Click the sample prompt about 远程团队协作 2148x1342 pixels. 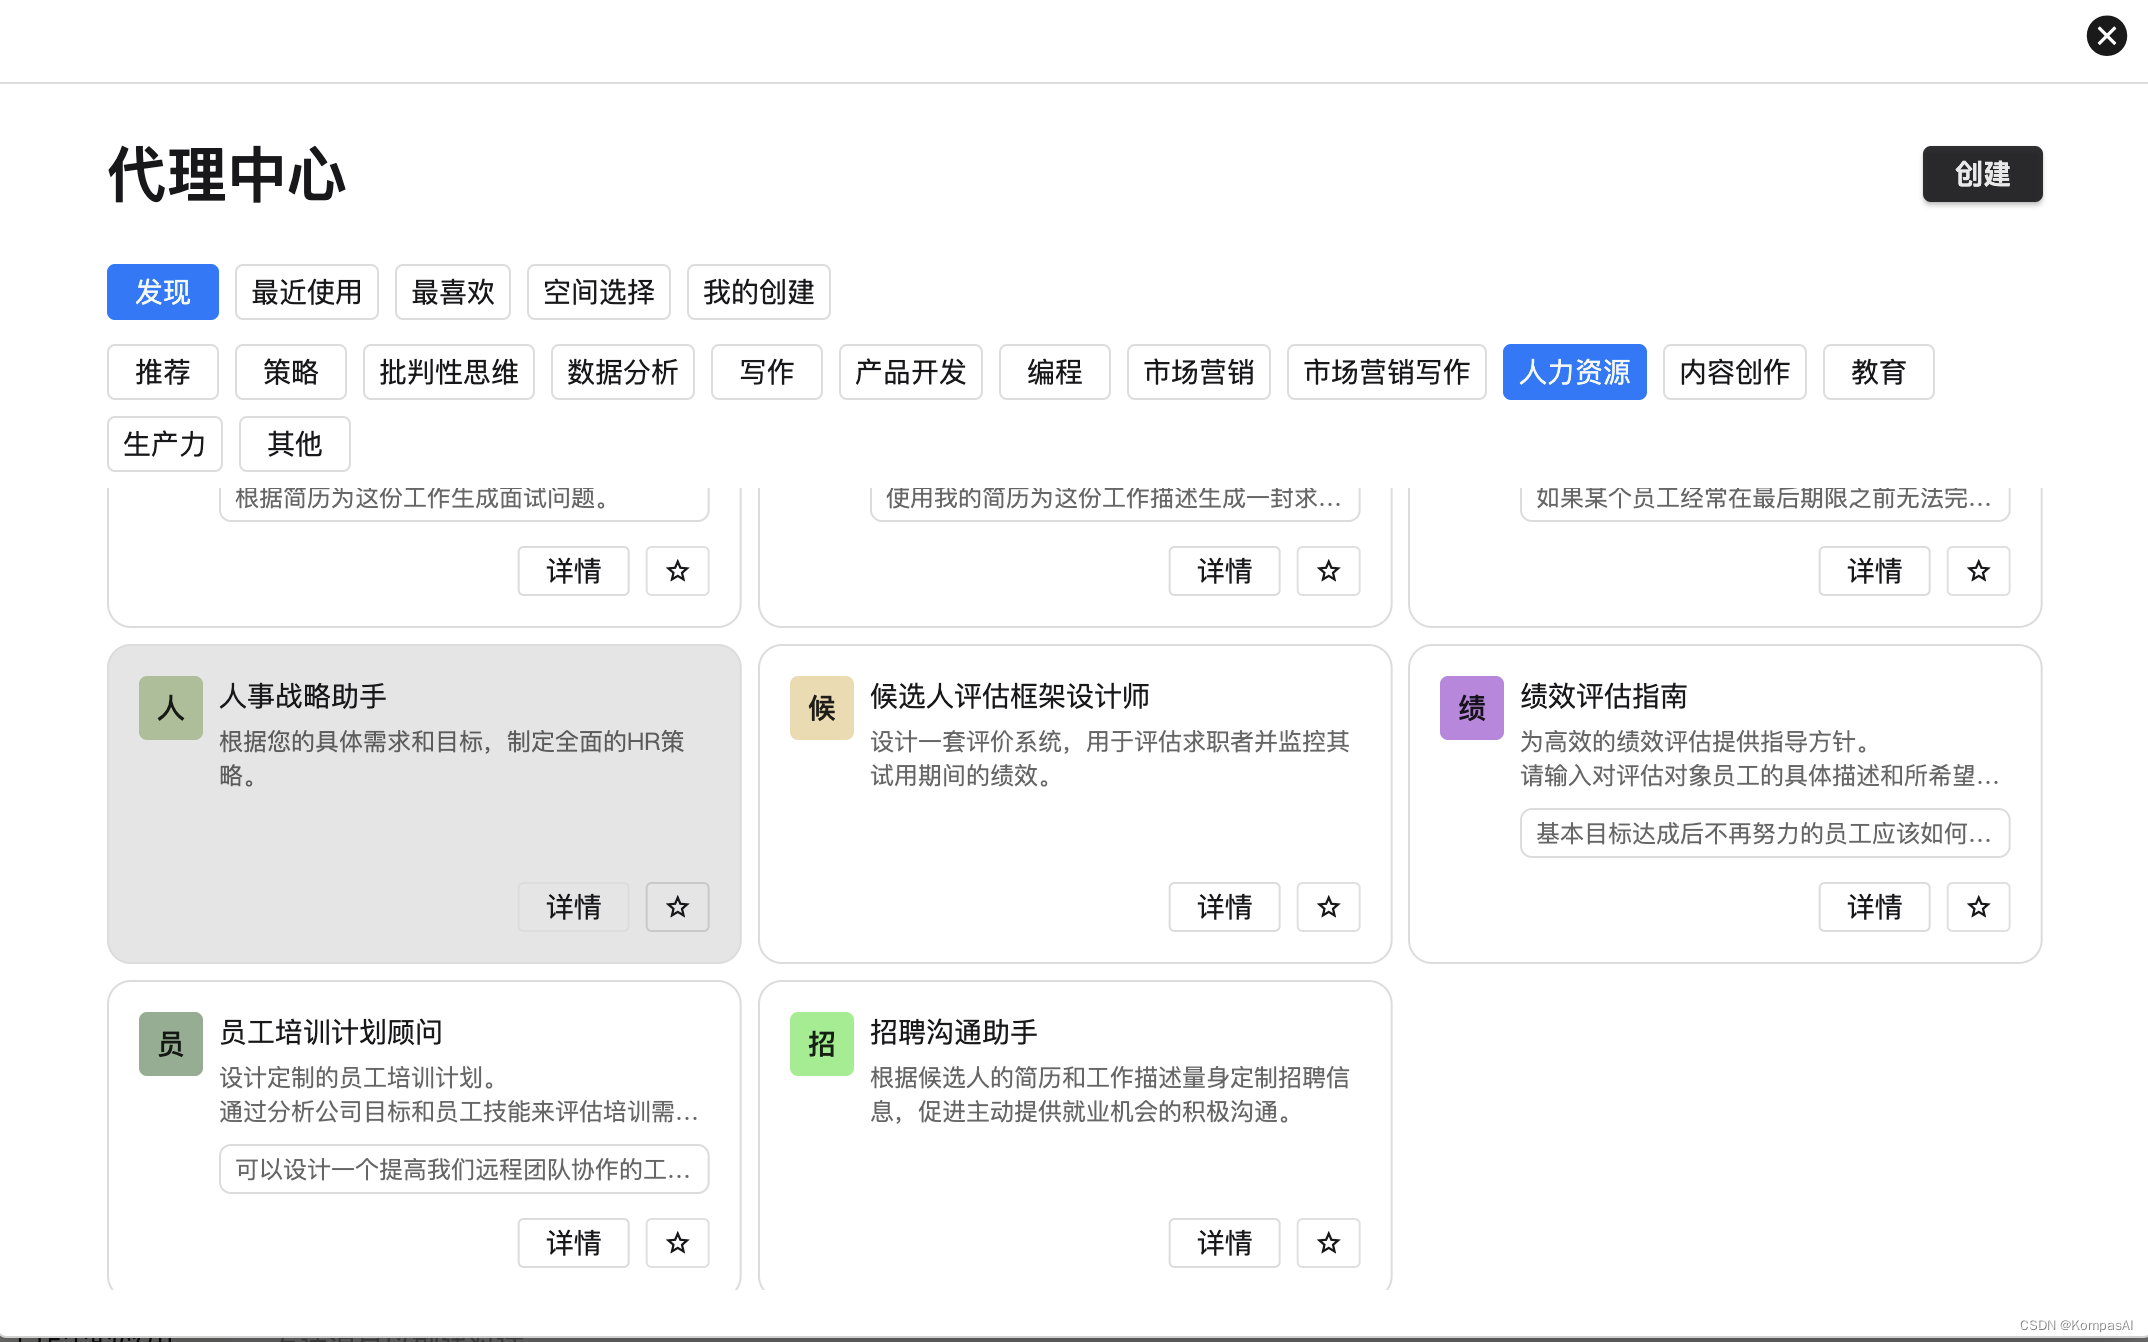click(464, 1169)
